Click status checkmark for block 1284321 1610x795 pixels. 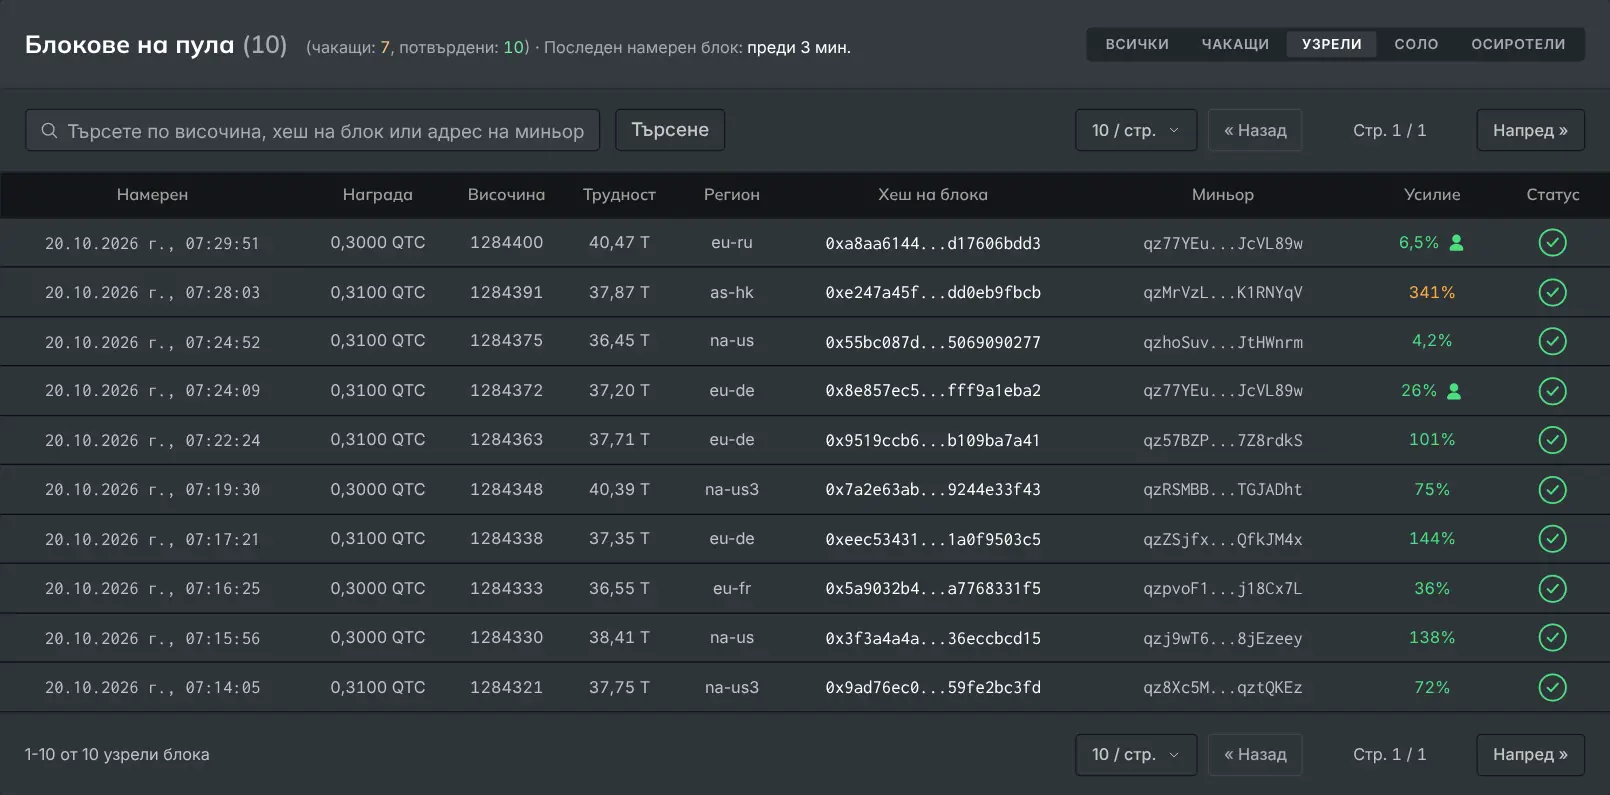[1552, 687]
